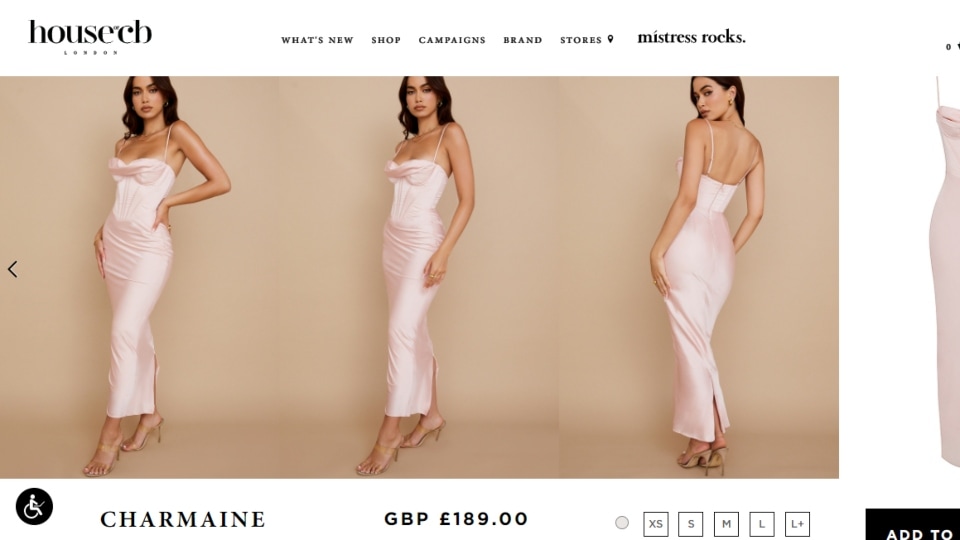Image resolution: width=960 pixels, height=540 pixels.
Task: Open the Shop menu
Action: pos(386,40)
